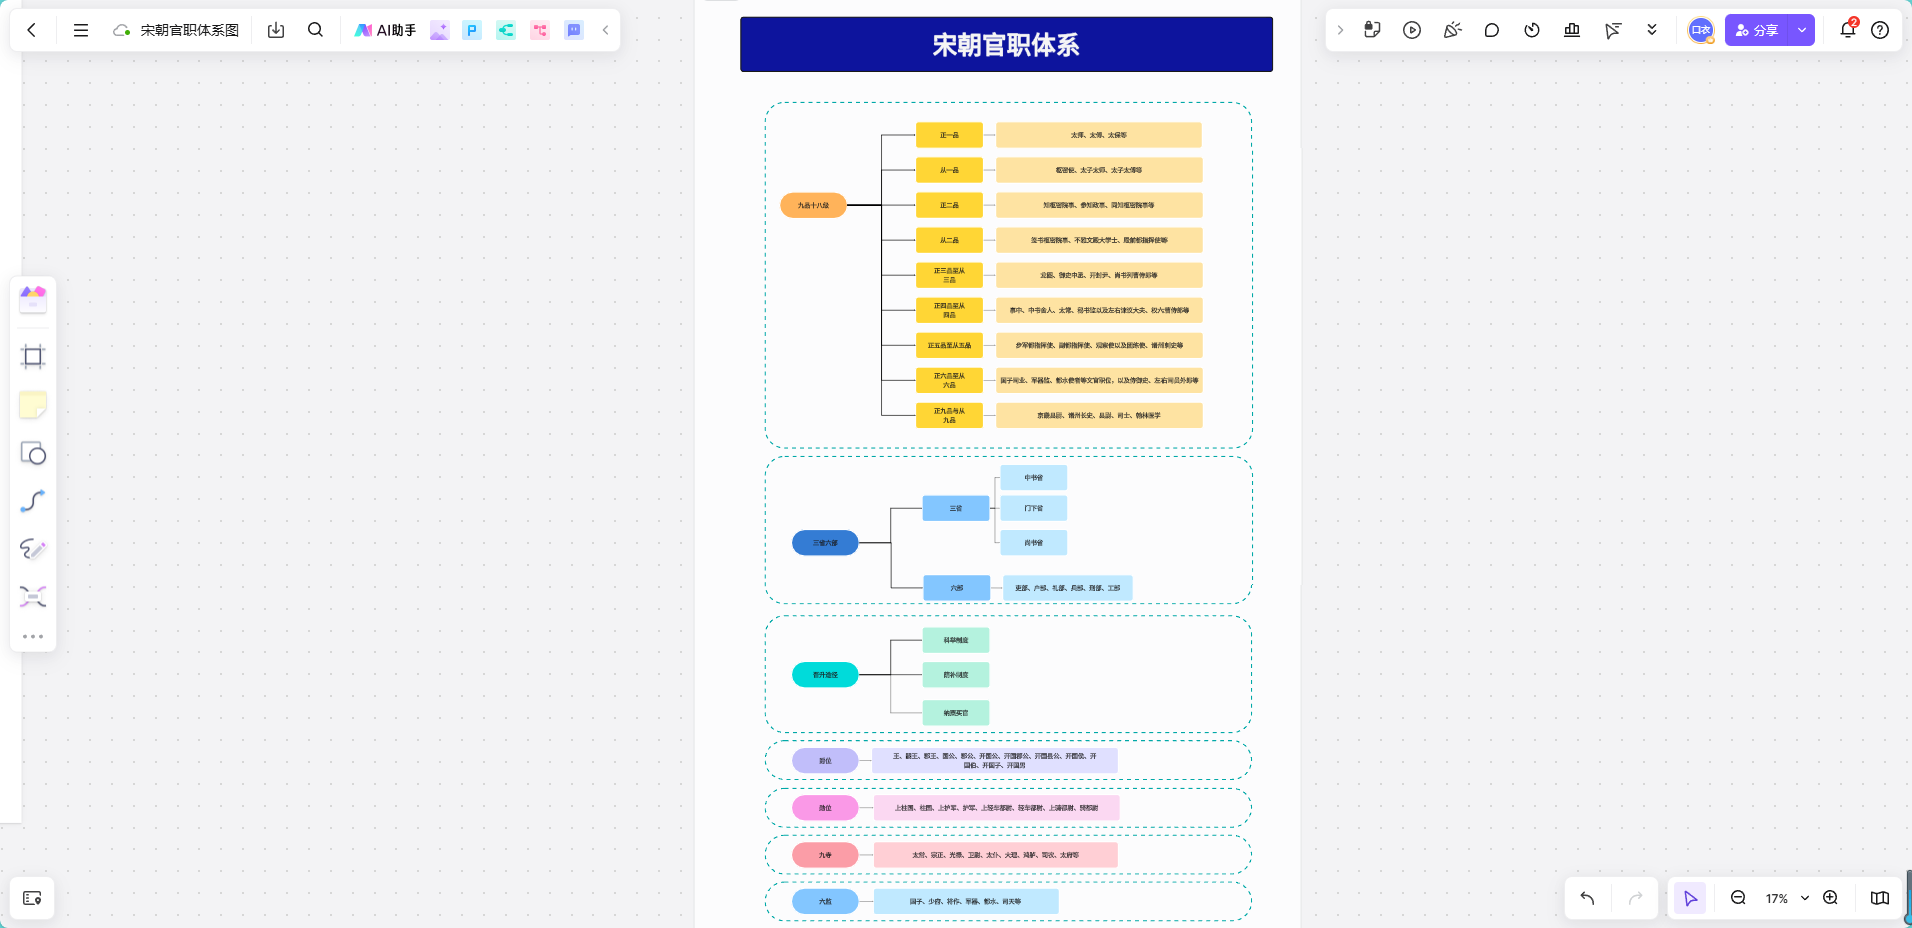Open the templates icon in left sidebar
This screenshot has width=1912, height=928.
pos(33,299)
